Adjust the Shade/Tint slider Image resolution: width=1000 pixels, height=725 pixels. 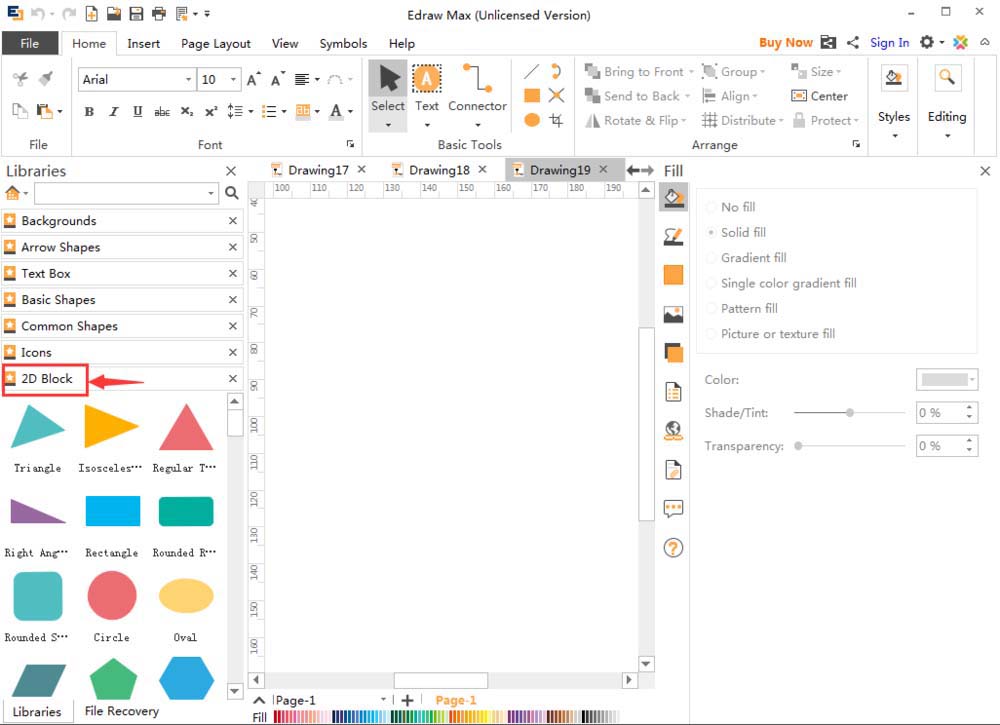(849, 413)
